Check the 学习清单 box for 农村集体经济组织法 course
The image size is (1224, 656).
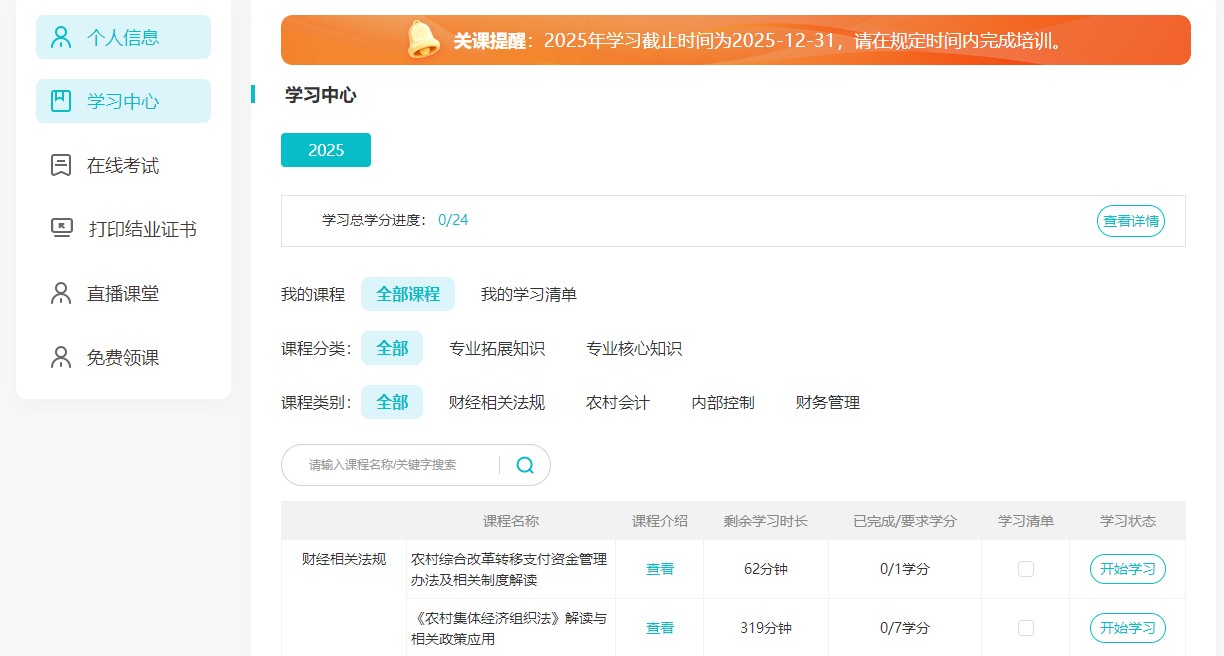(1025, 628)
